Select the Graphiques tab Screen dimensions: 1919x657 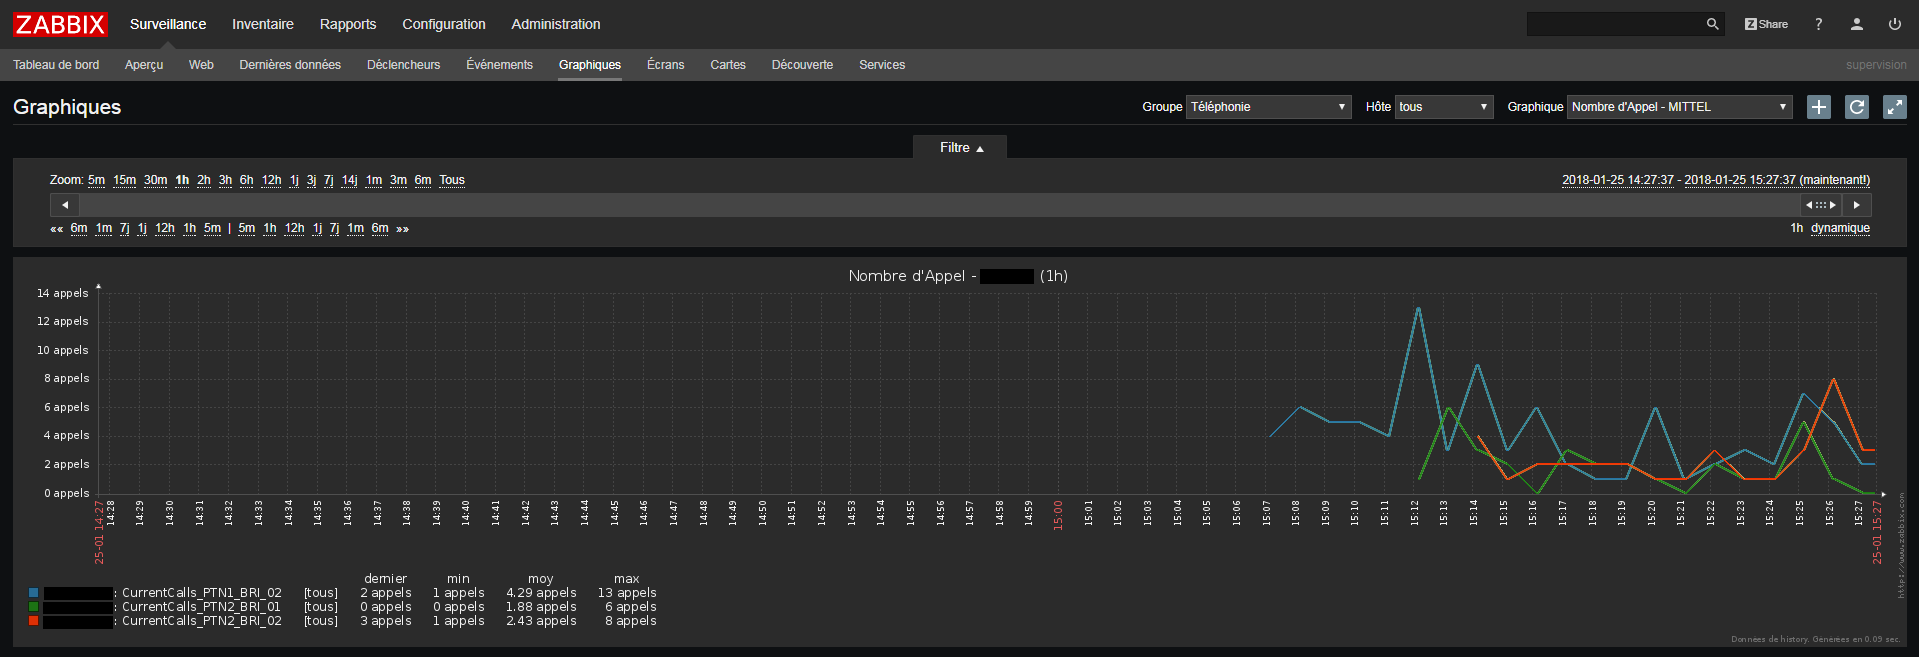pyautogui.click(x=590, y=65)
